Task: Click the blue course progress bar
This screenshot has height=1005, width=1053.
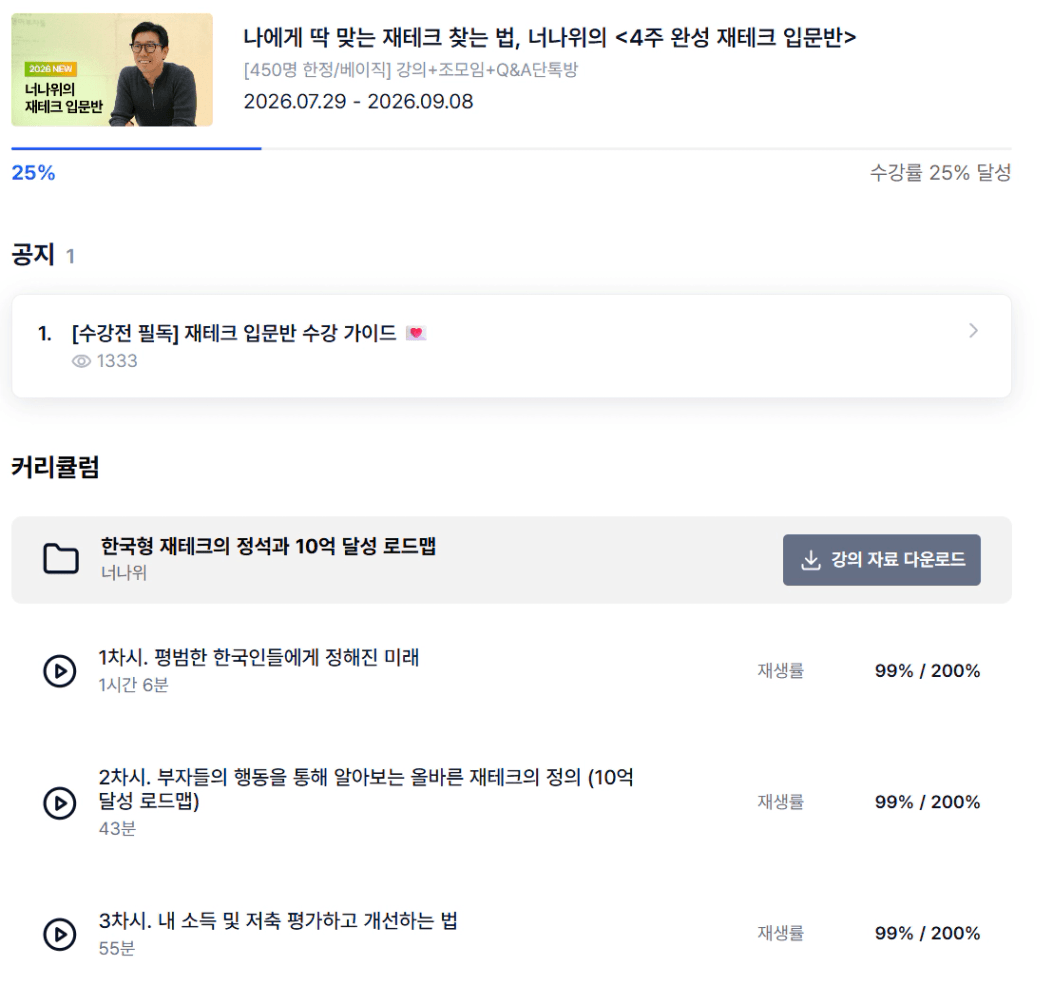Action: pos(136,148)
